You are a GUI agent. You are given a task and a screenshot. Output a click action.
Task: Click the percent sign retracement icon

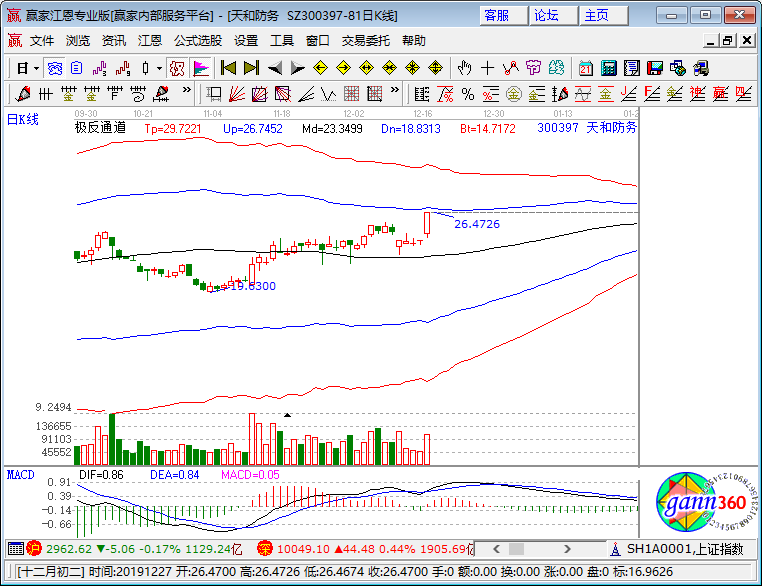coord(468,94)
